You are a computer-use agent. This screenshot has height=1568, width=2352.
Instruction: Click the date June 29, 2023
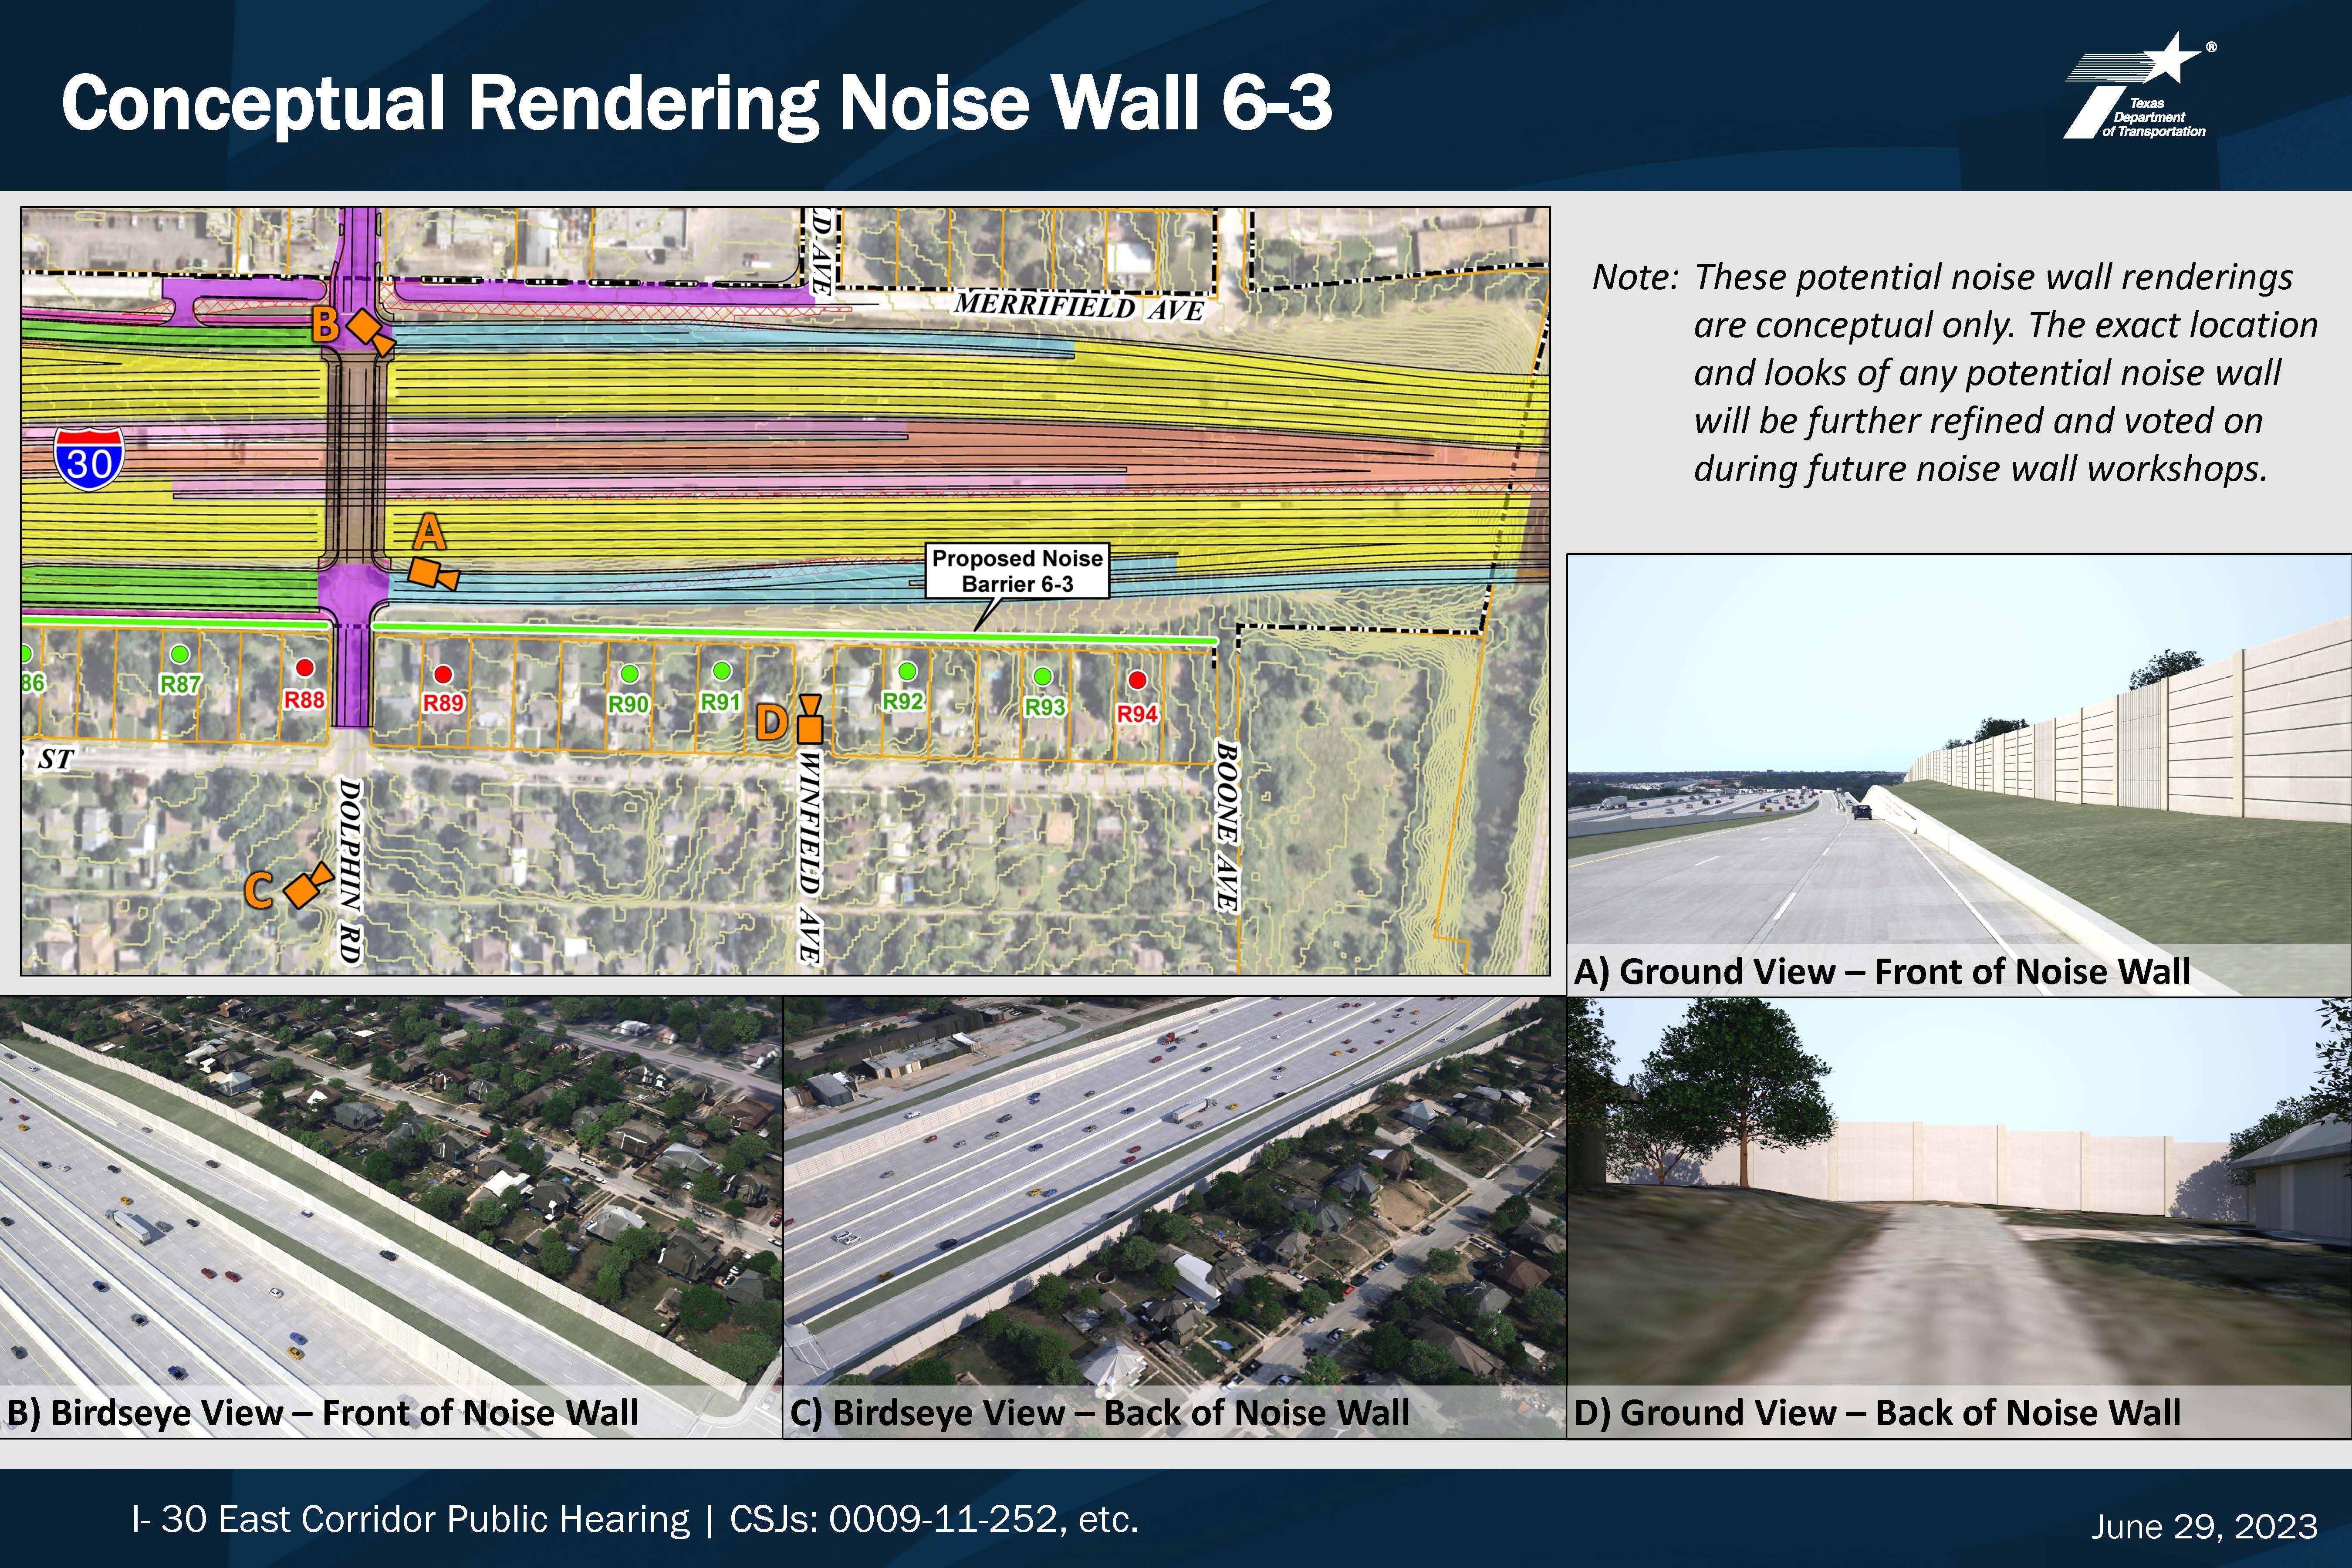(x=2204, y=1527)
